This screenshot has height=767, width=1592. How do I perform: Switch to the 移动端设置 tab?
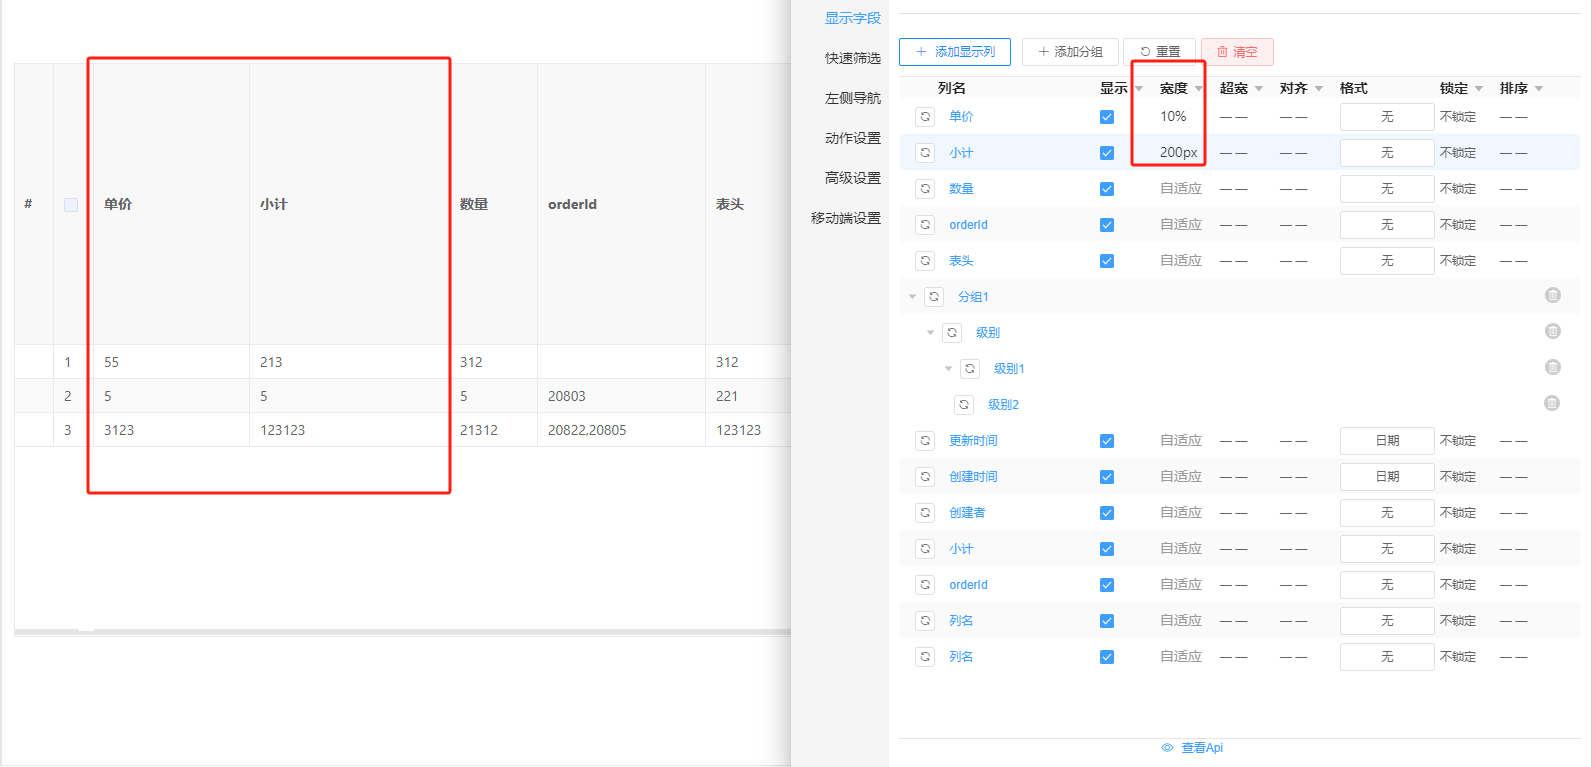pos(846,218)
